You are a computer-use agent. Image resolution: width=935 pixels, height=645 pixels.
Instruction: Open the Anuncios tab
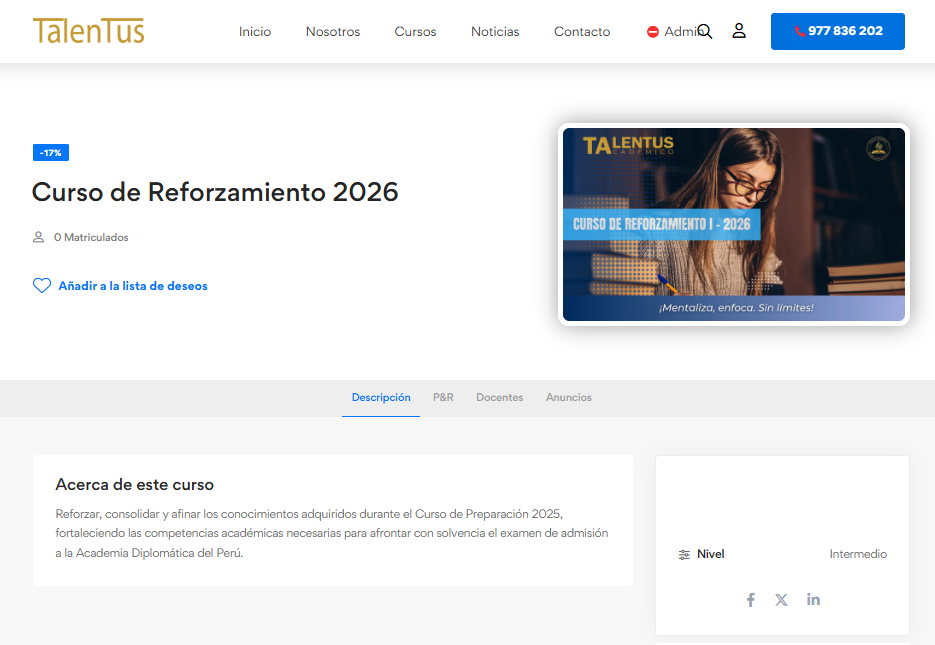[568, 398]
